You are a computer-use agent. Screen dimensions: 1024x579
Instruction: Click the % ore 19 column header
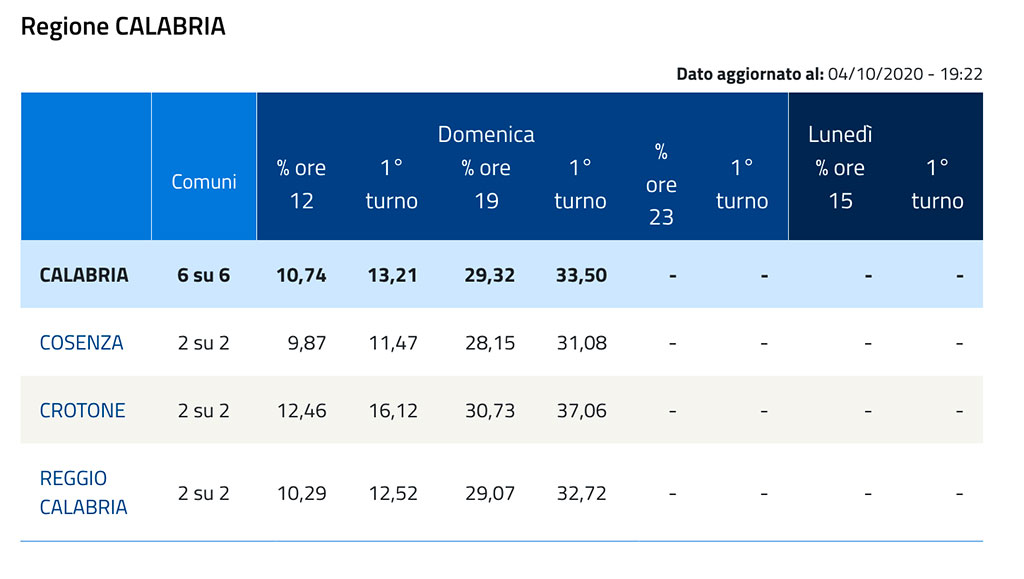tap(486, 184)
